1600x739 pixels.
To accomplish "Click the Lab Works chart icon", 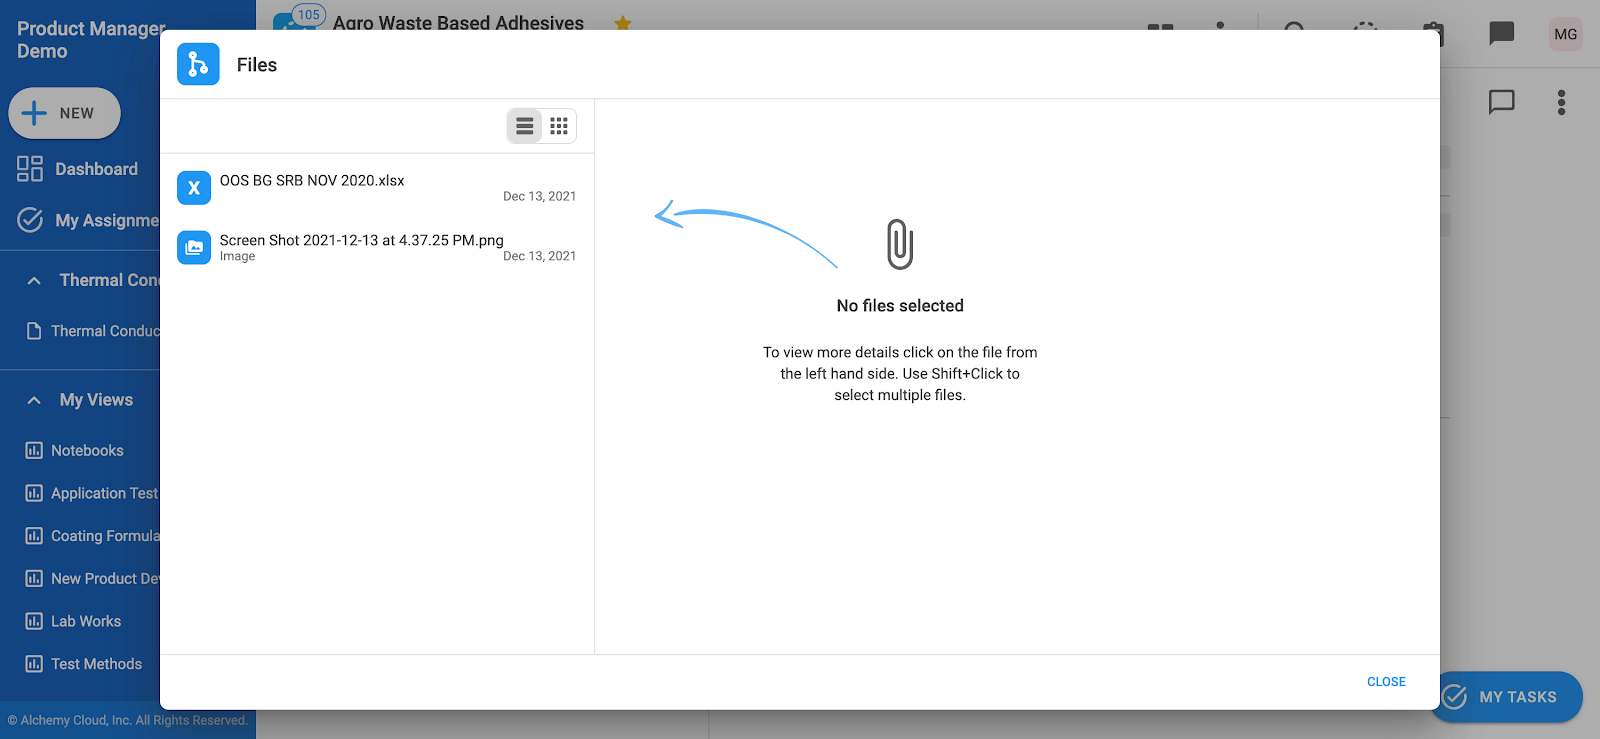I will tap(34, 621).
